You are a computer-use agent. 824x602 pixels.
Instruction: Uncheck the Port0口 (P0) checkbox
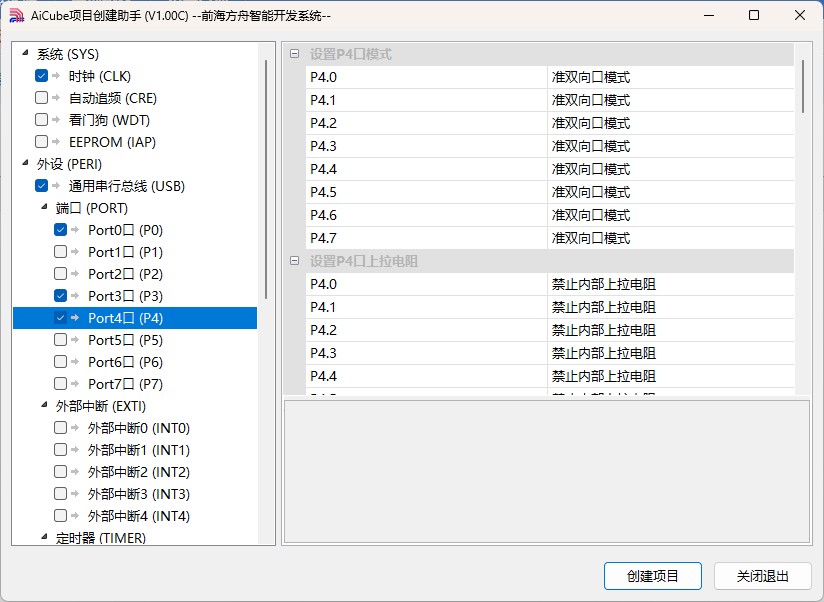pos(60,230)
